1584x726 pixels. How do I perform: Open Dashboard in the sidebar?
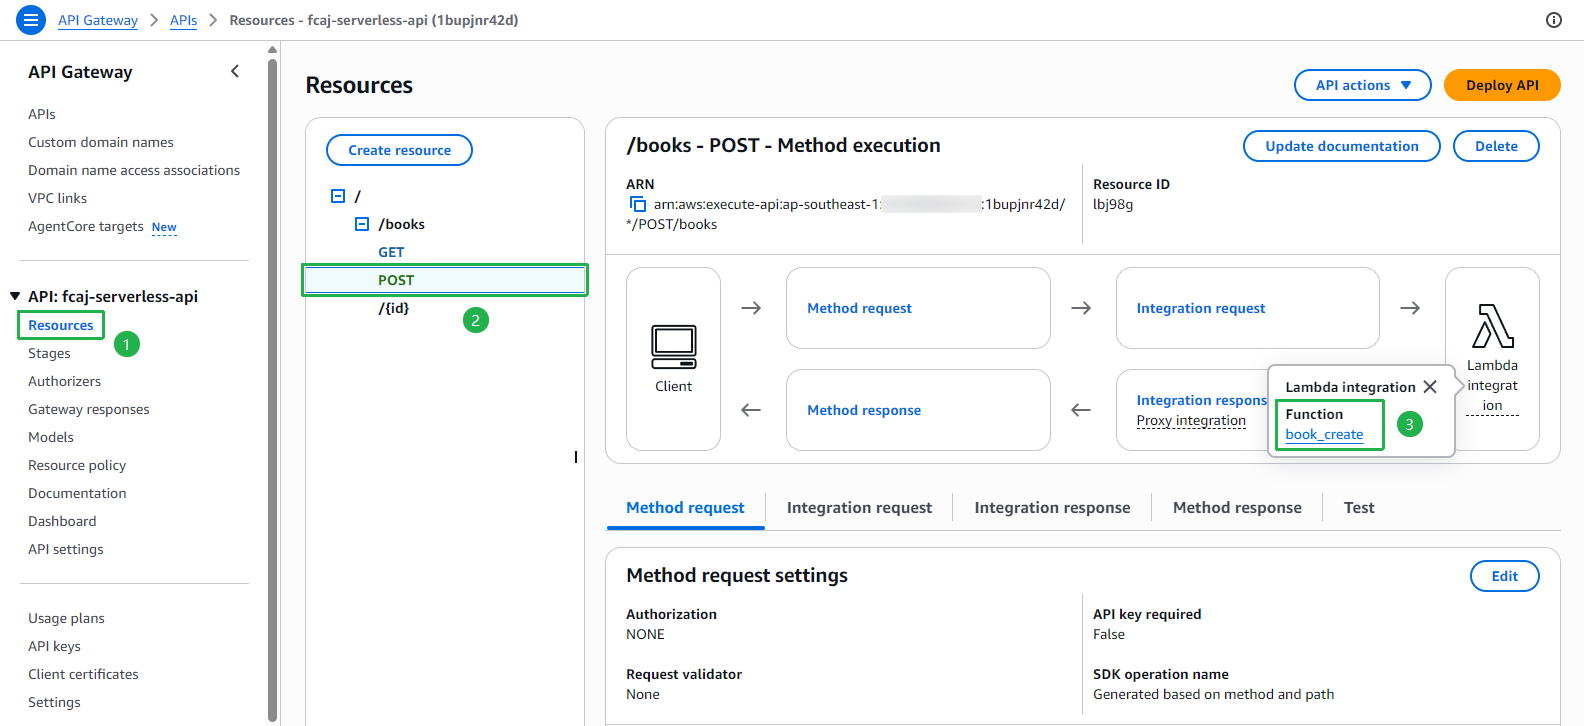tap(62, 521)
